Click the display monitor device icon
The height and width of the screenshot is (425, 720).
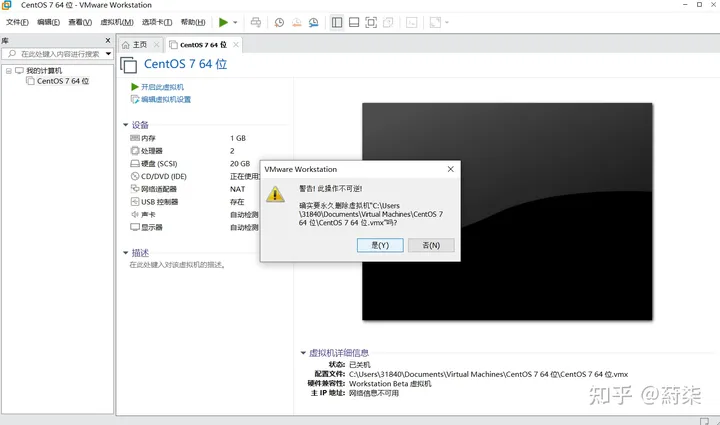coord(135,227)
